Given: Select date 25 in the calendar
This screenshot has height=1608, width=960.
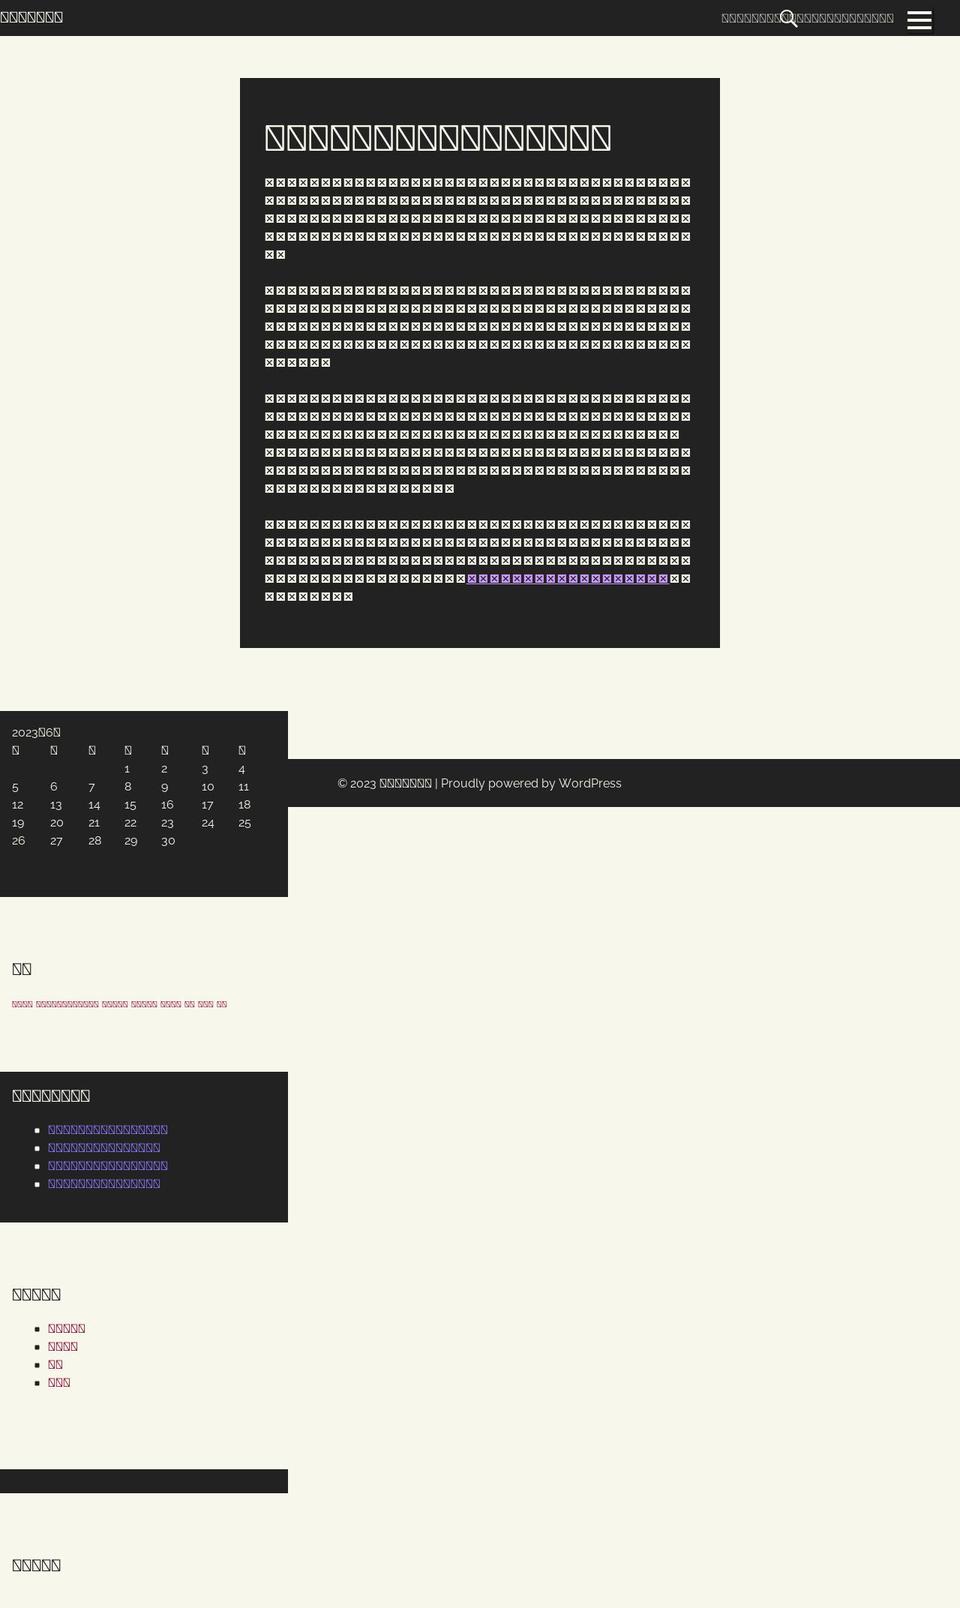Looking at the screenshot, I should tap(244, 823).
